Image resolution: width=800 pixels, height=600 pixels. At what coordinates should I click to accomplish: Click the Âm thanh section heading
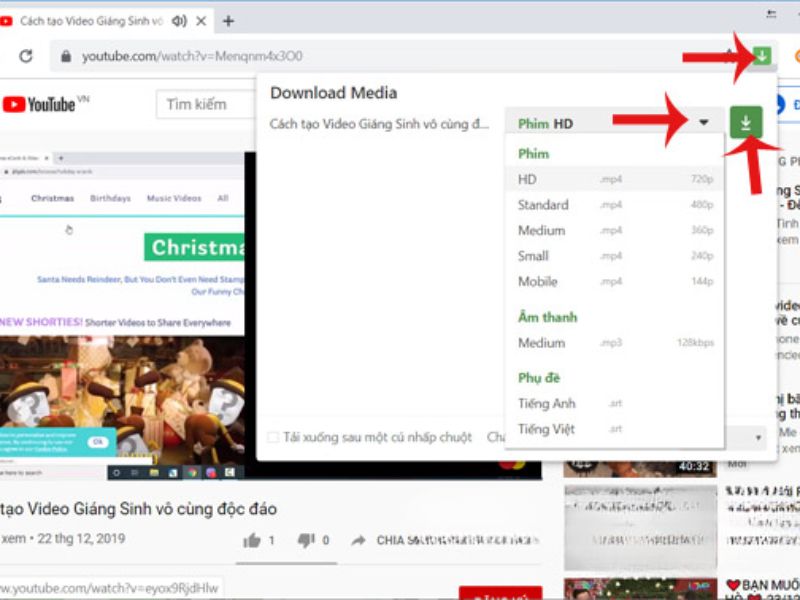[x=547, y=317]
